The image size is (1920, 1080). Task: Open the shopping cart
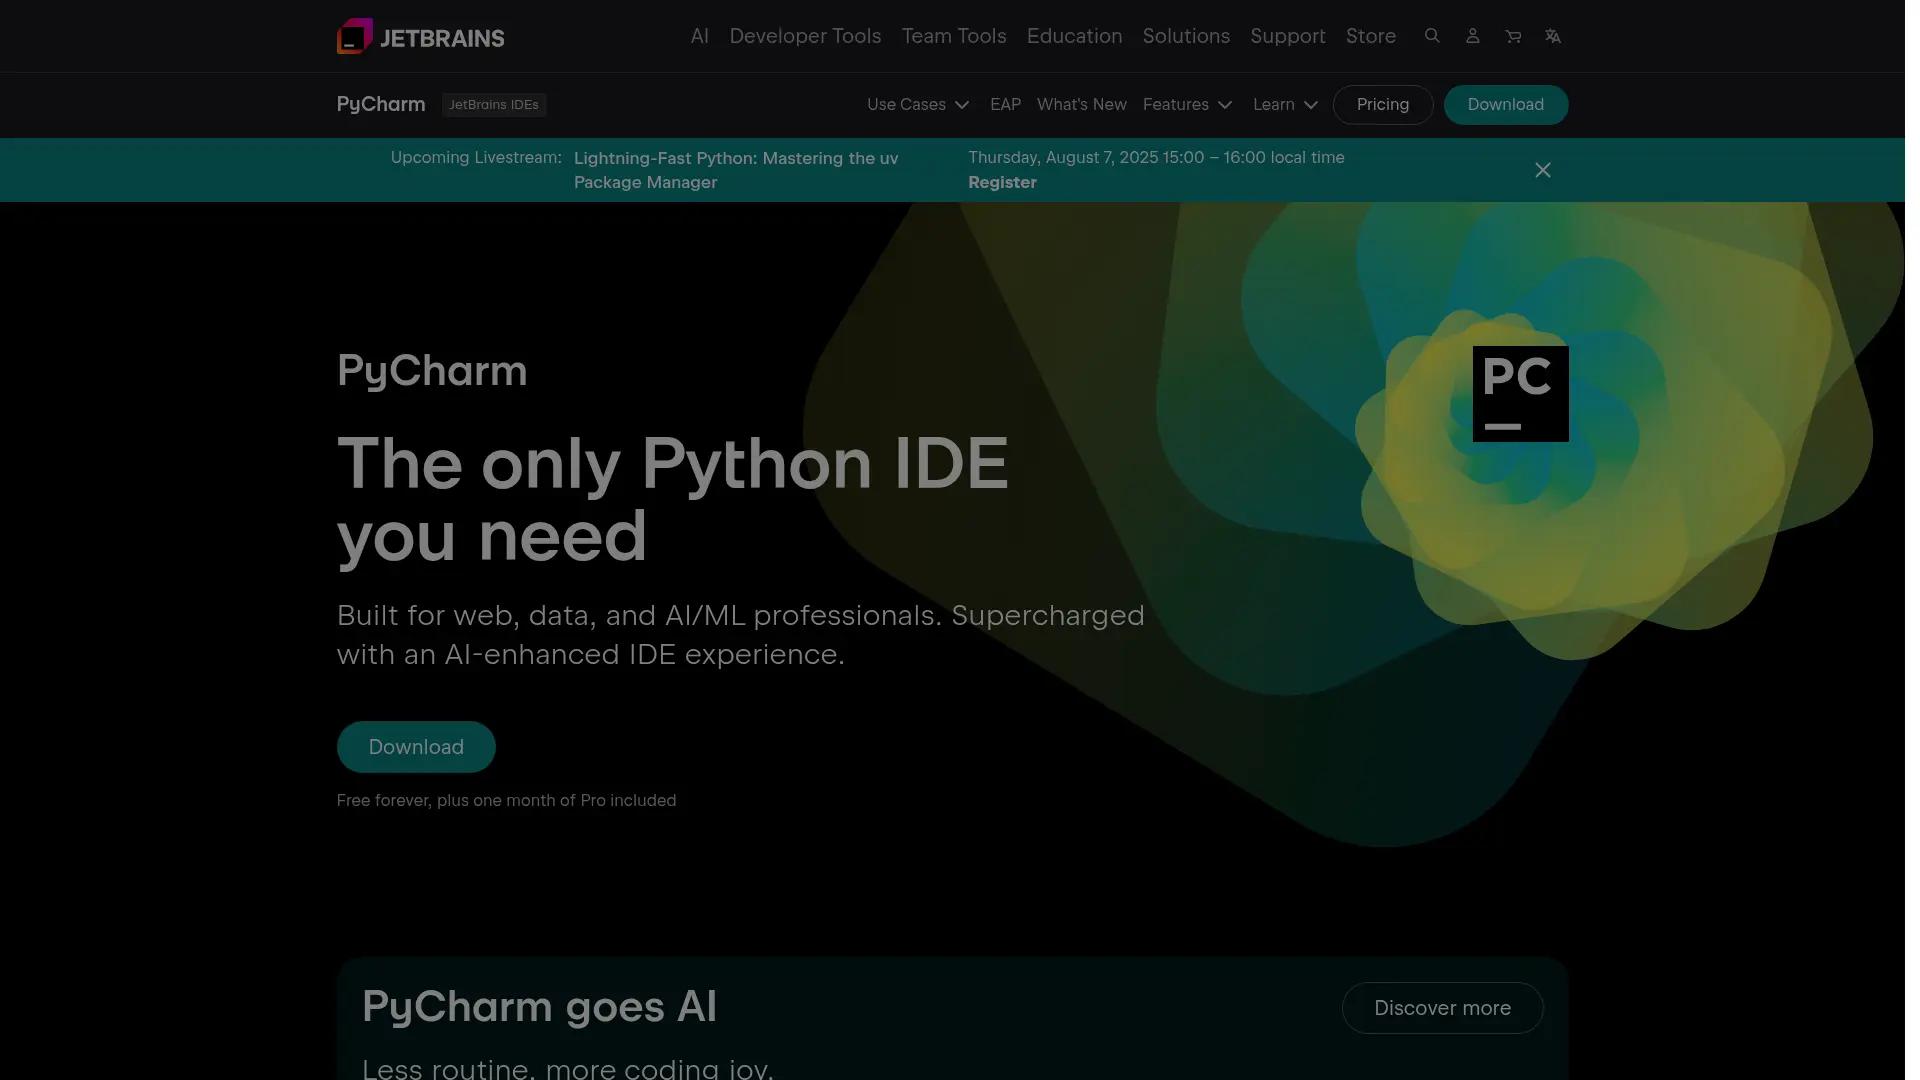(1513, 36)
